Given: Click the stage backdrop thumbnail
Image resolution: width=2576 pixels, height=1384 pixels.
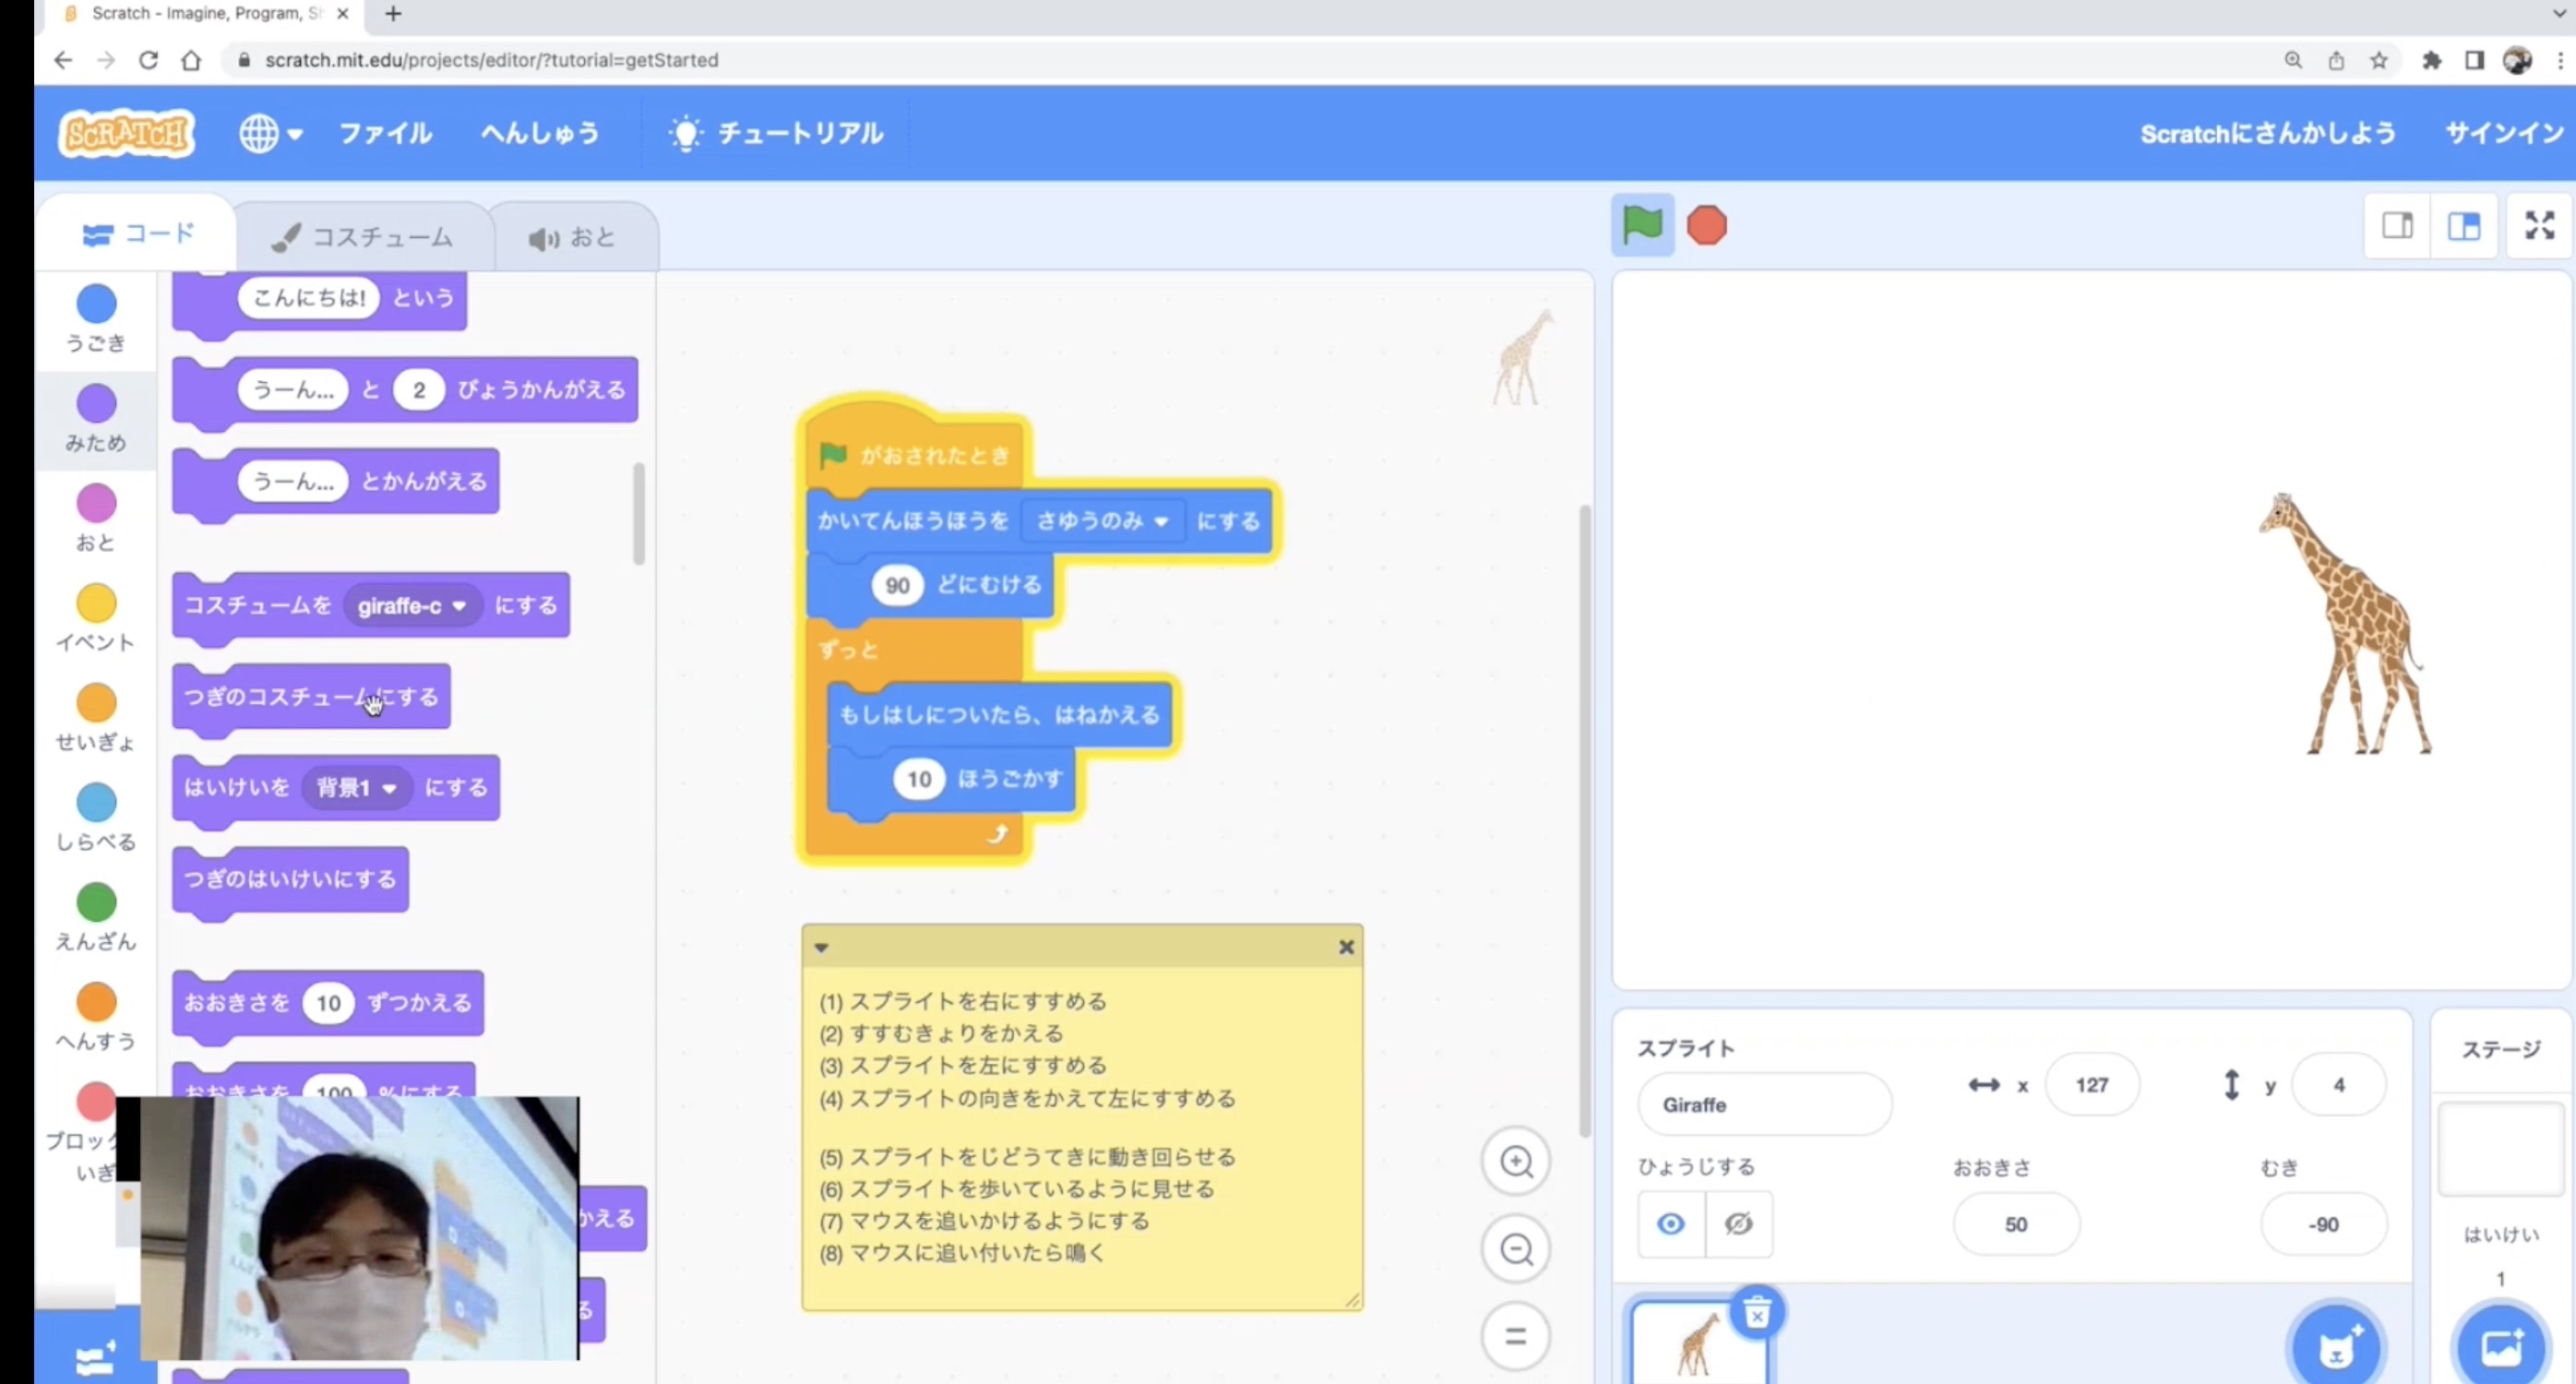Looking at the screenshot, I should click(2500, 1150).
